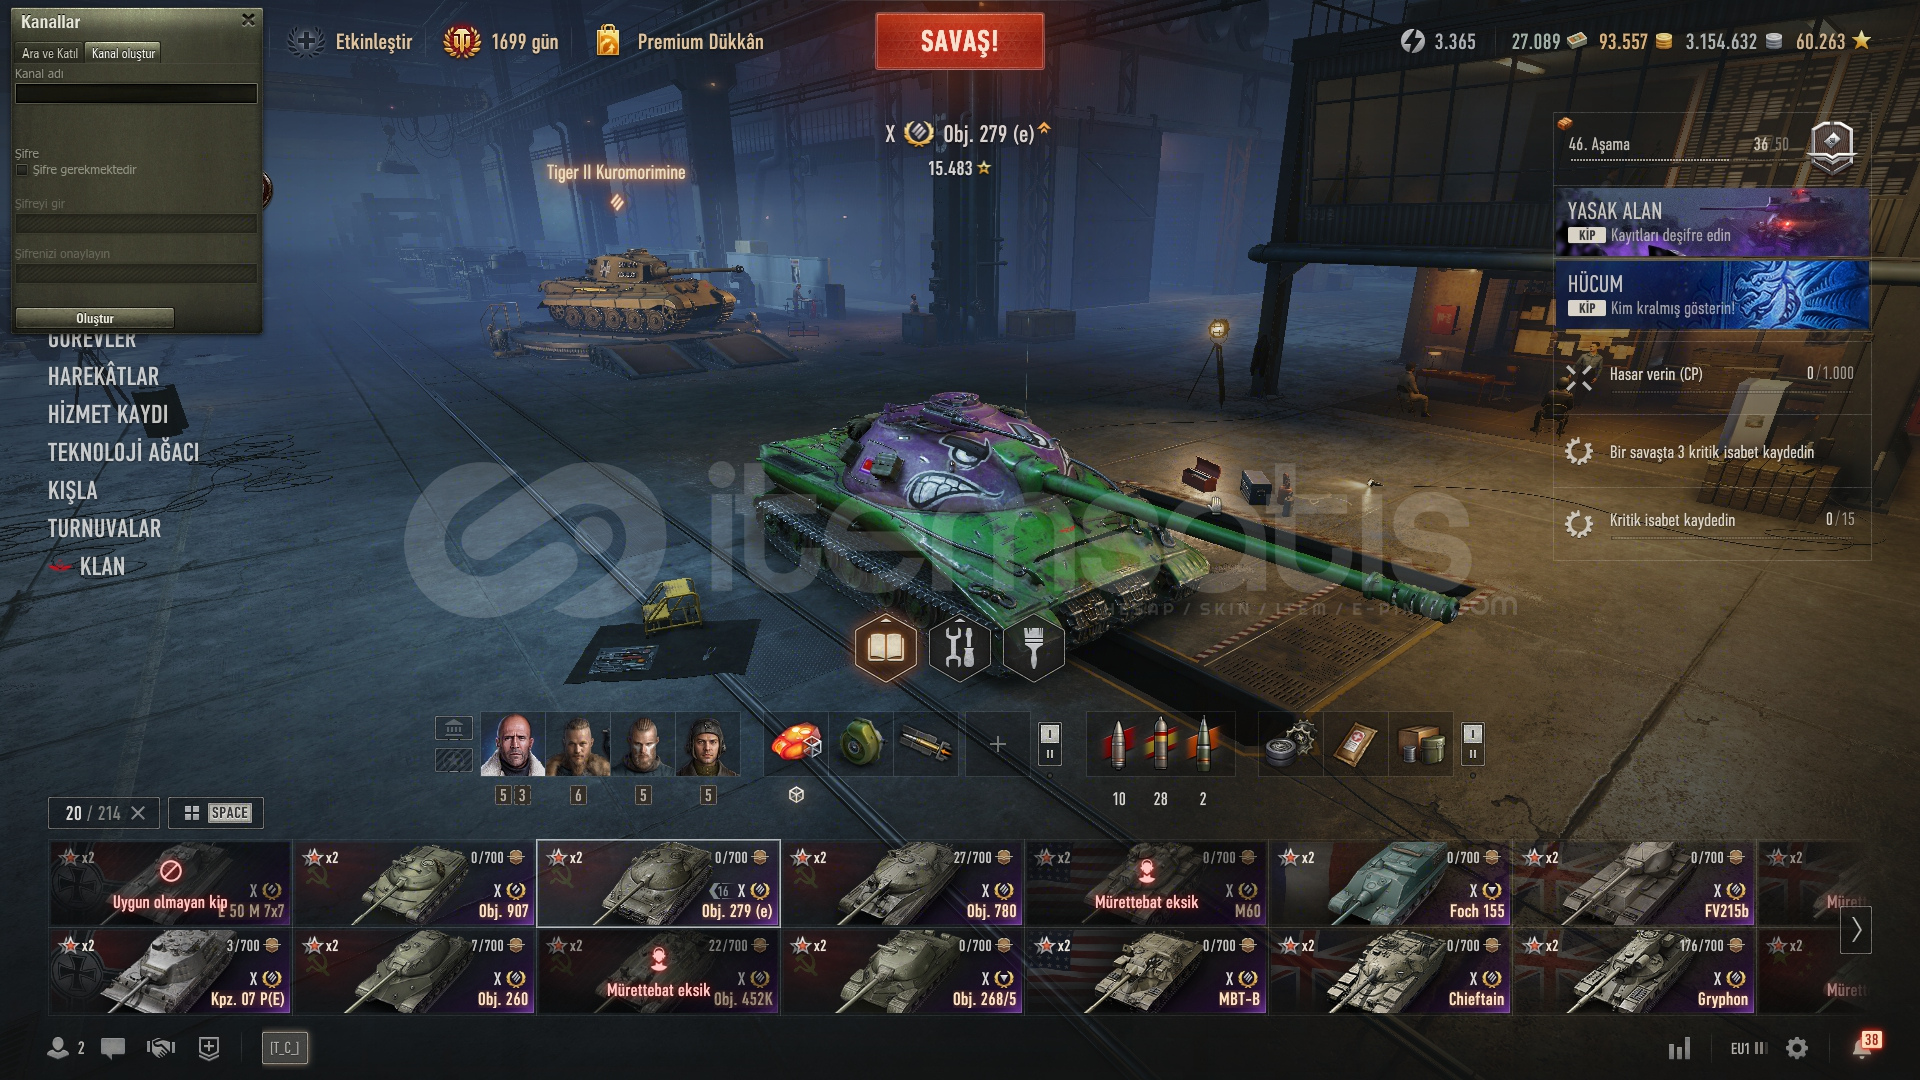Open the chat channels speech bubble icon
The image size is (1920, 1080).
113,1047
